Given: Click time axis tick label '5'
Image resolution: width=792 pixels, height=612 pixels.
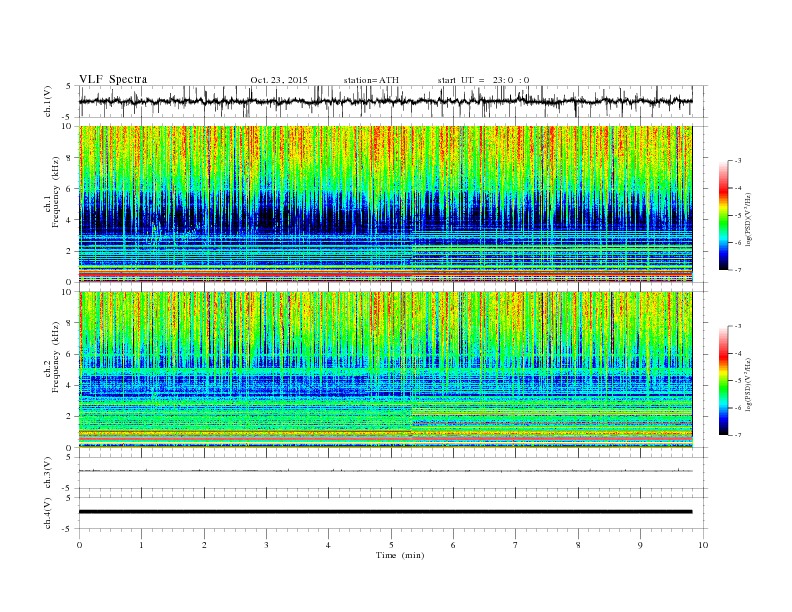Looking at the screenshot, I should click(x=391, y=545).
